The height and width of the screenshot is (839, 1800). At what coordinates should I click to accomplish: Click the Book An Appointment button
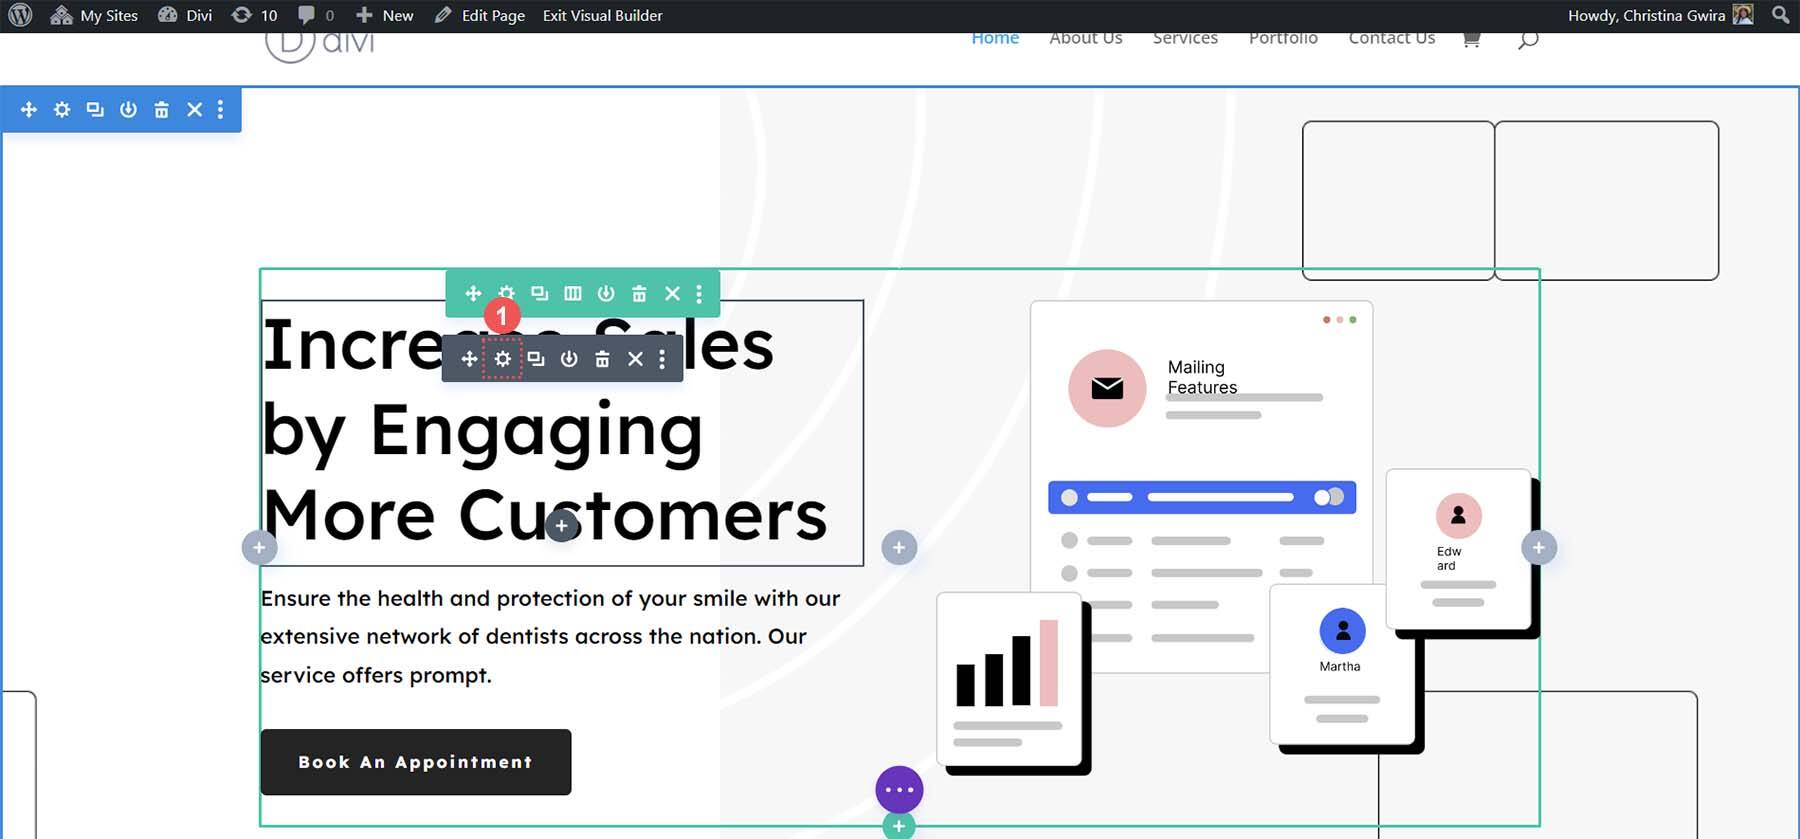tap(415, 762)
